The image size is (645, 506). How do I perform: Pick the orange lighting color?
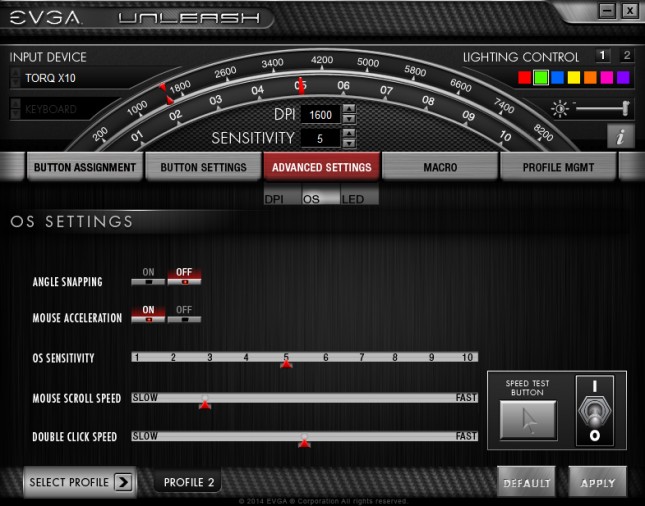(x=590, y=77)
